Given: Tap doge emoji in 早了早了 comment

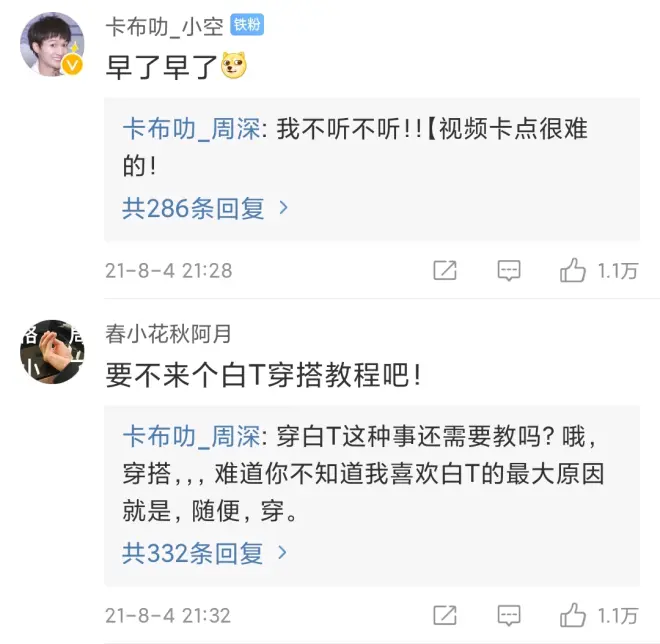Looking at the screenshot, I should 234,67.
